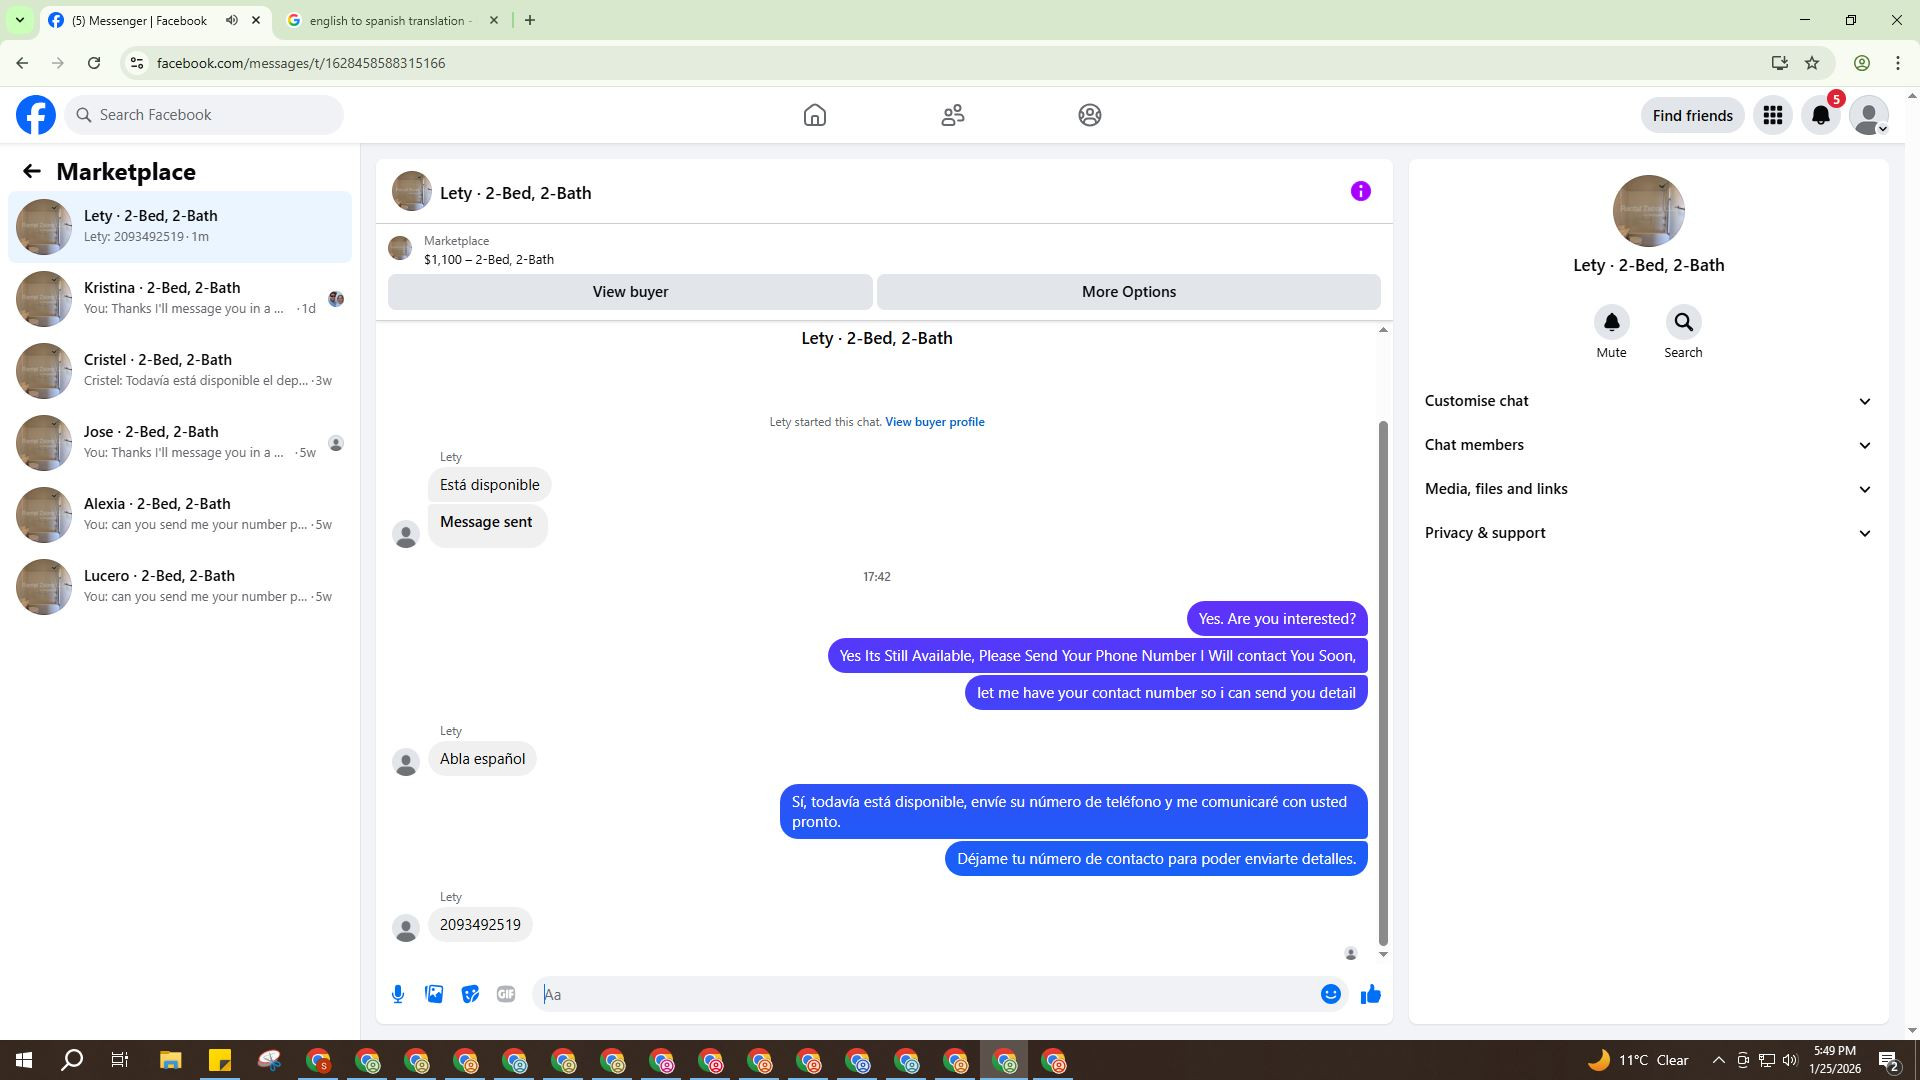Open Jose conversation in chat list

(x=180, y=443)
